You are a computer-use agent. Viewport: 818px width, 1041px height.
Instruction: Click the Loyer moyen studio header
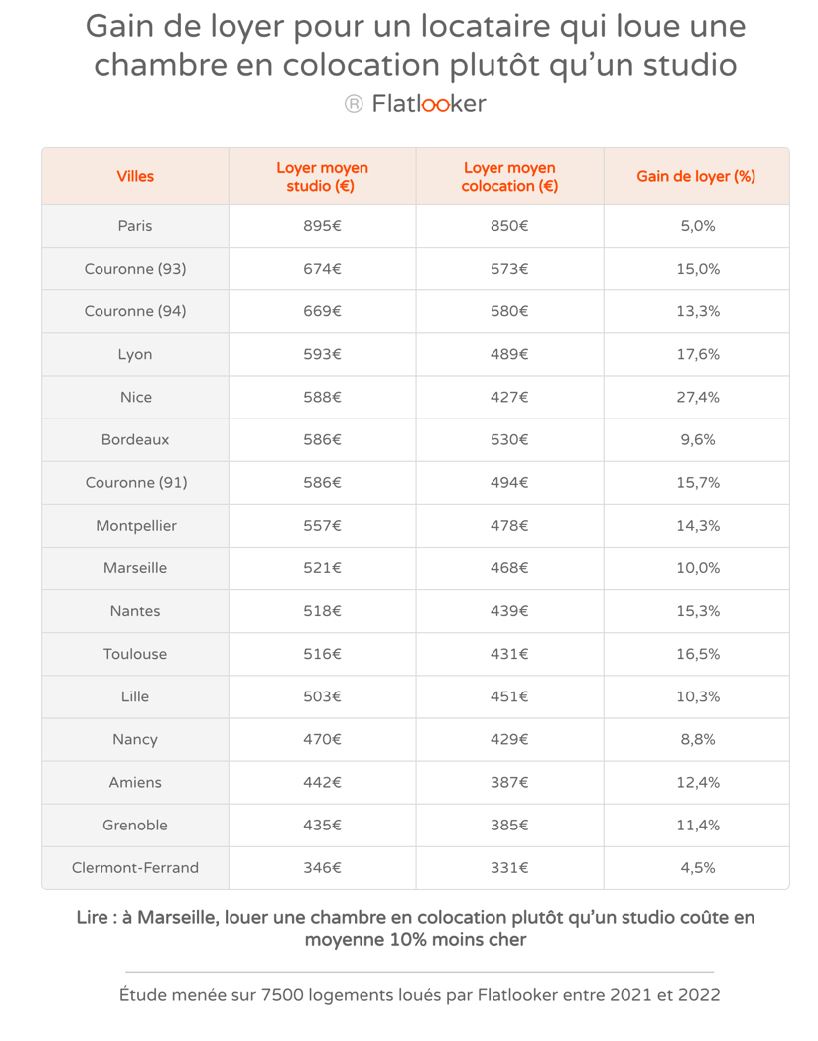[x=322, y=177]
